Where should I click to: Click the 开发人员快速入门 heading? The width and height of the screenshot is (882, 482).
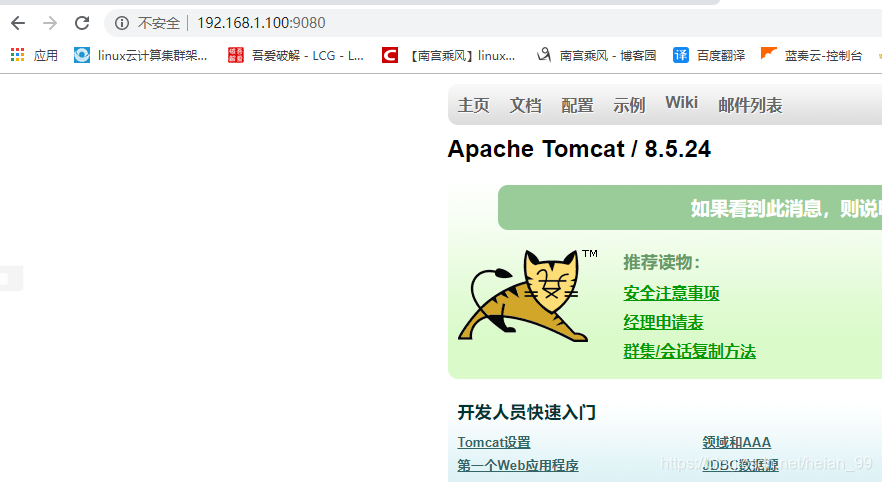pyautogui.click(x=526, y=412)
